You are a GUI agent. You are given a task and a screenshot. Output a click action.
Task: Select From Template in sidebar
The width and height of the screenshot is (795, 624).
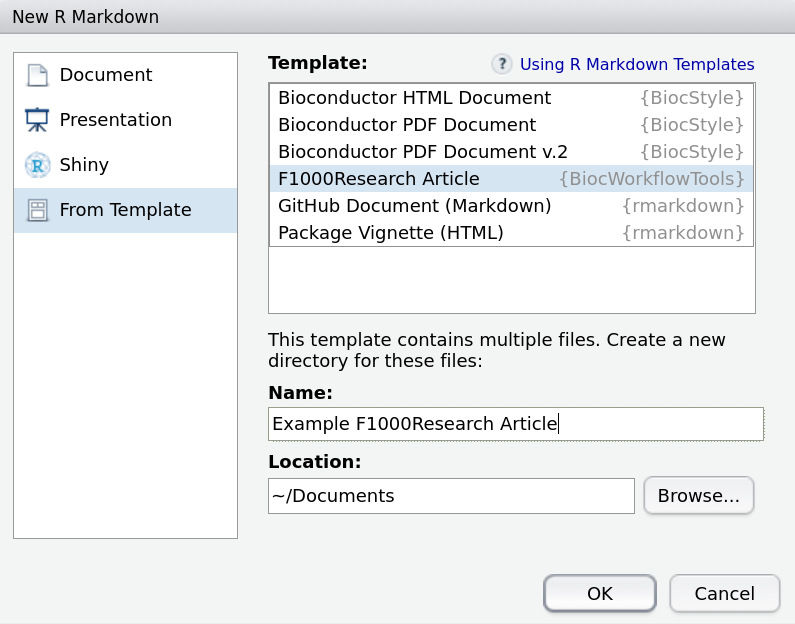click(125, 210)
